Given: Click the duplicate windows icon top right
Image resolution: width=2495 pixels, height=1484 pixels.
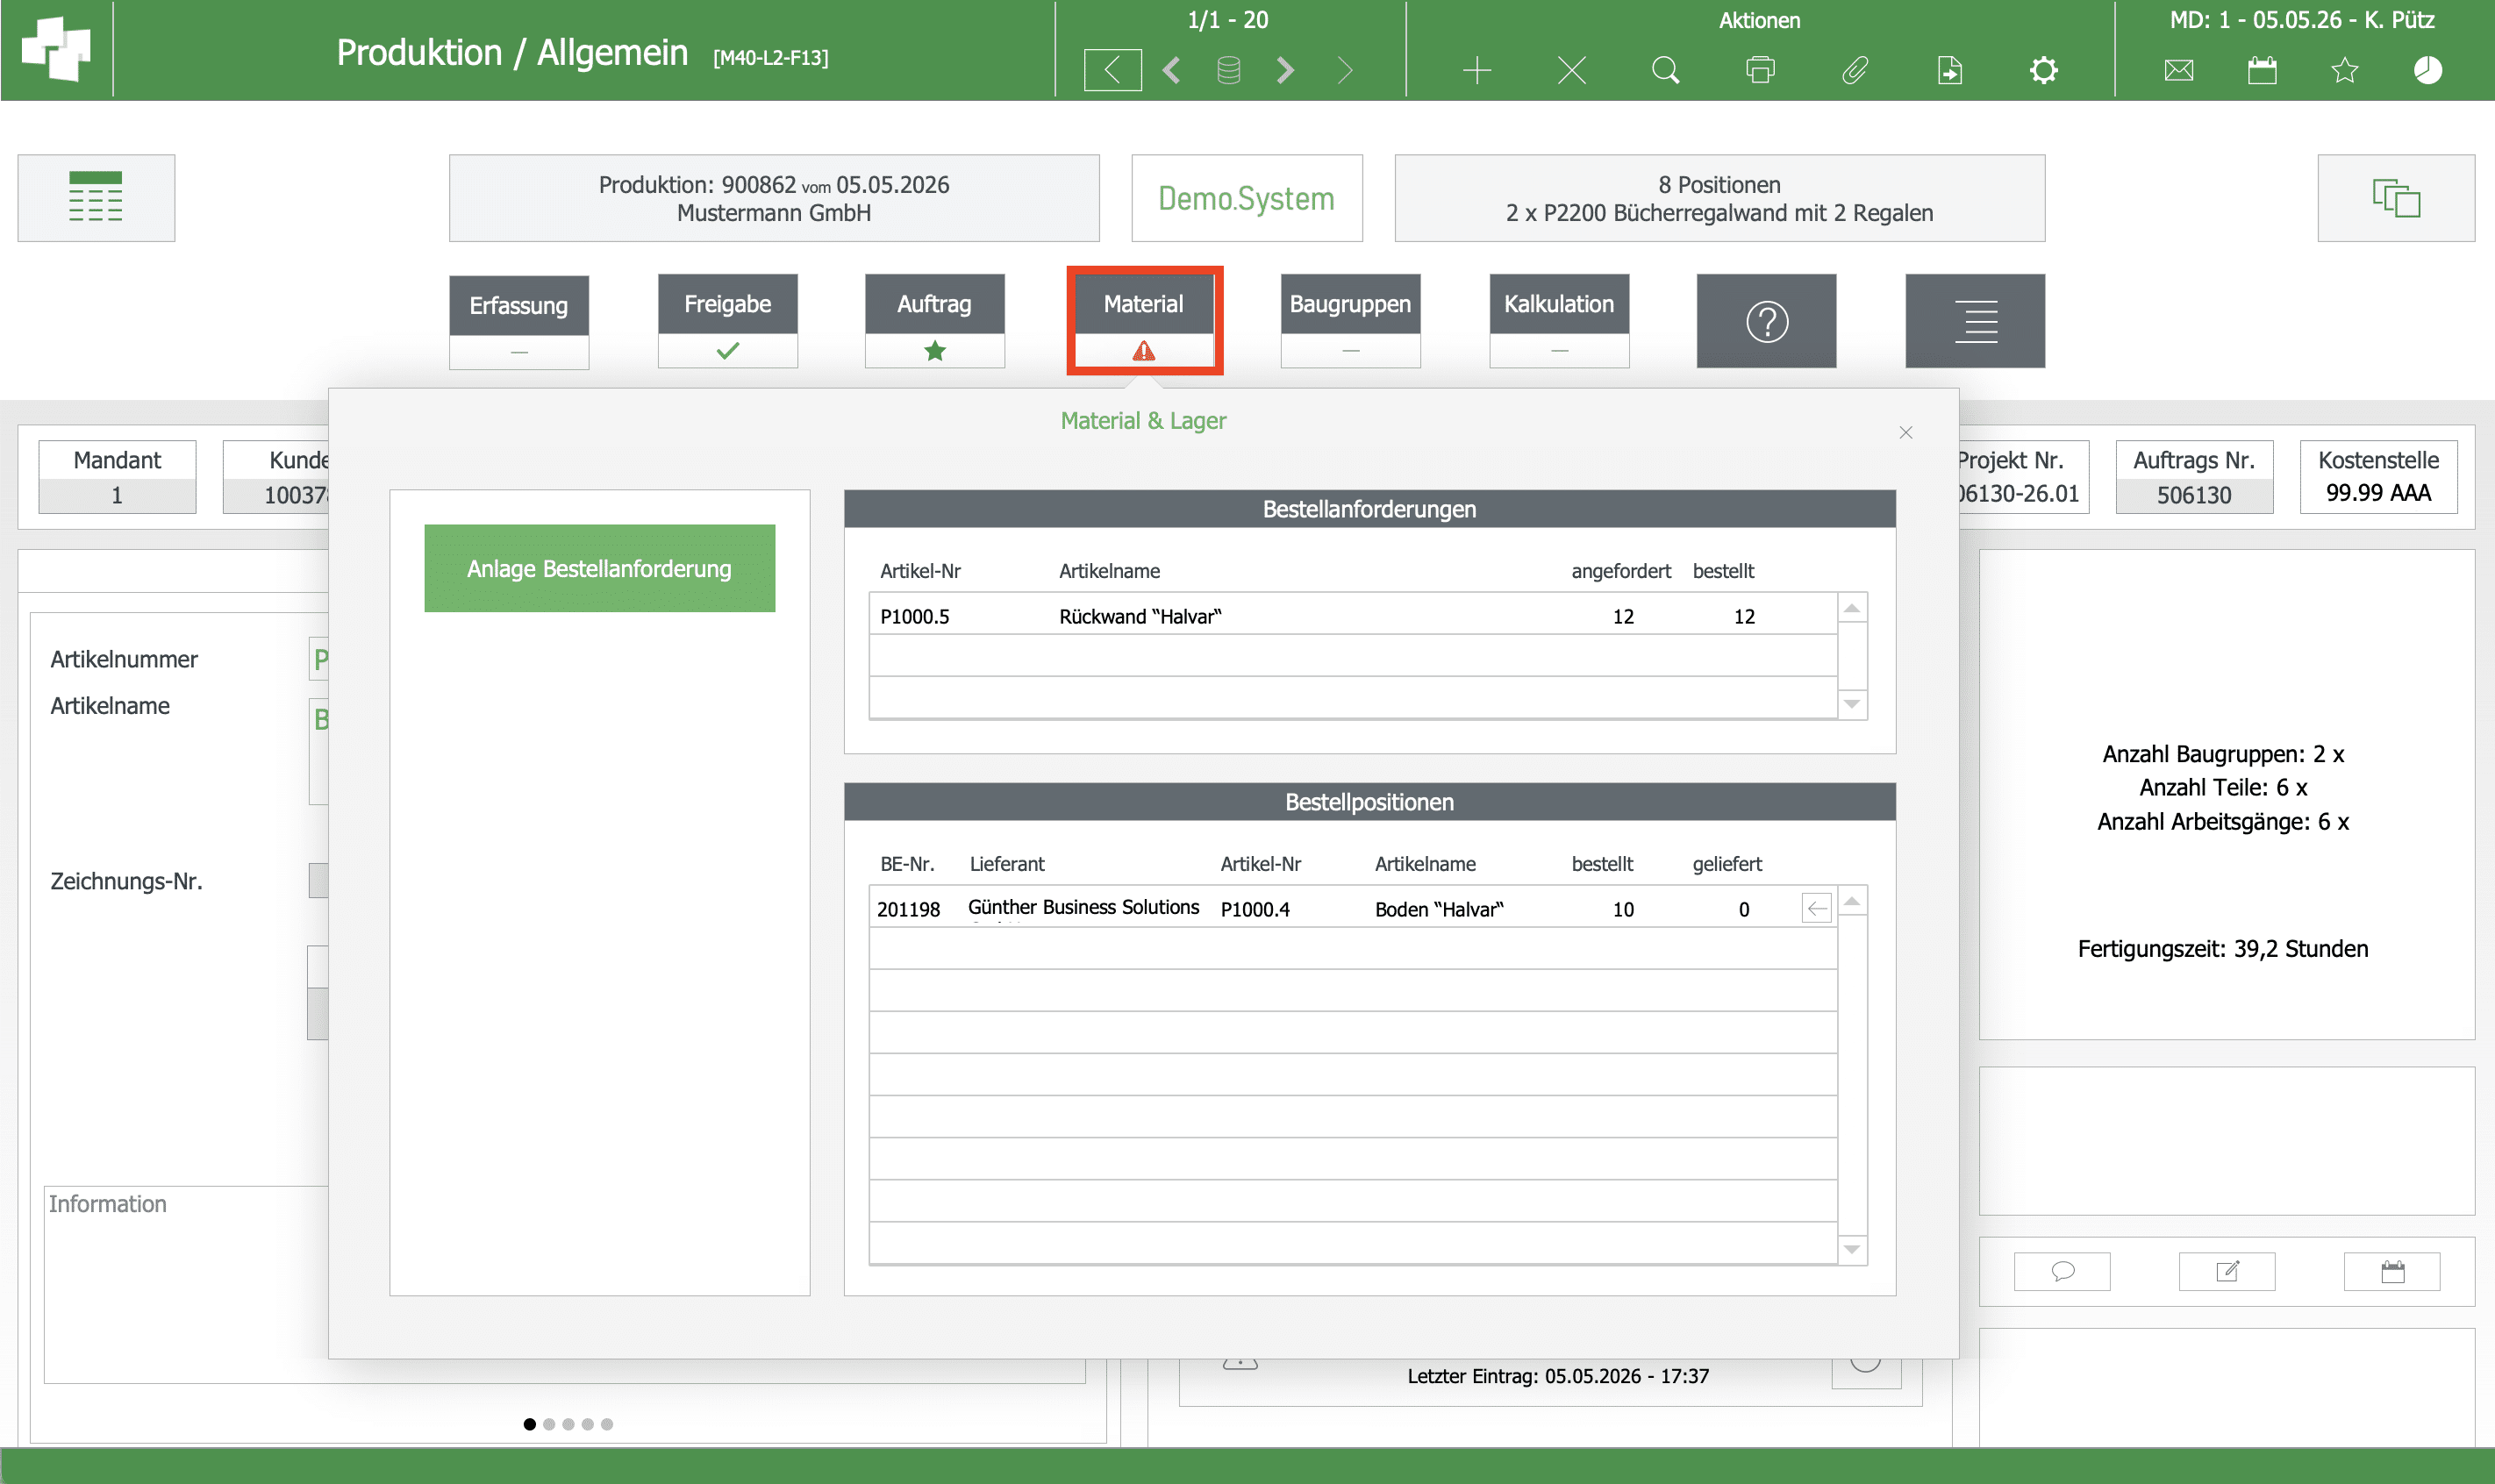Looking at the screenshot, I should [x=2396, y=197].
